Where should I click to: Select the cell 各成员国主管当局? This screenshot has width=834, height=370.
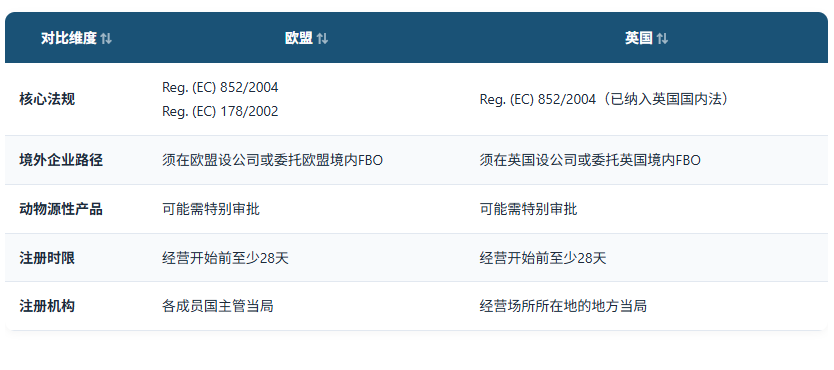coord(218,306)
